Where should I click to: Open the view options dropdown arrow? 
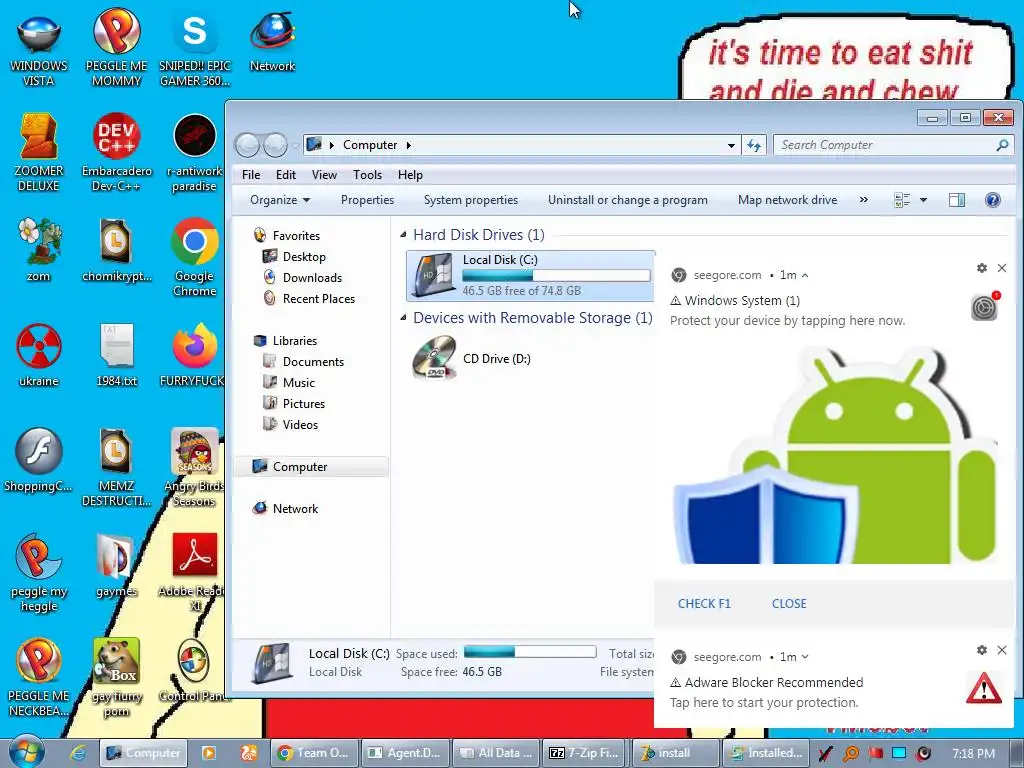click(x=923, y=200)
